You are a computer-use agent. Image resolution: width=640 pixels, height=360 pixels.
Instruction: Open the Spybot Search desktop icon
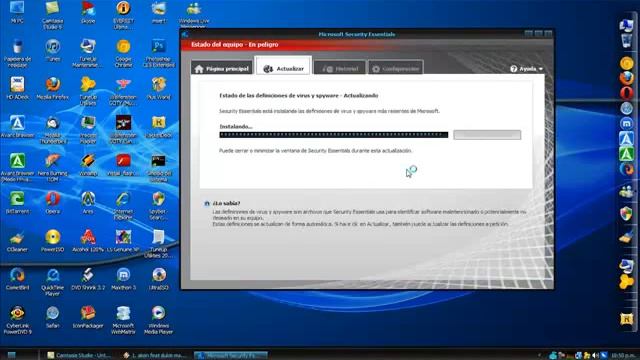click(x=159, y=205)
